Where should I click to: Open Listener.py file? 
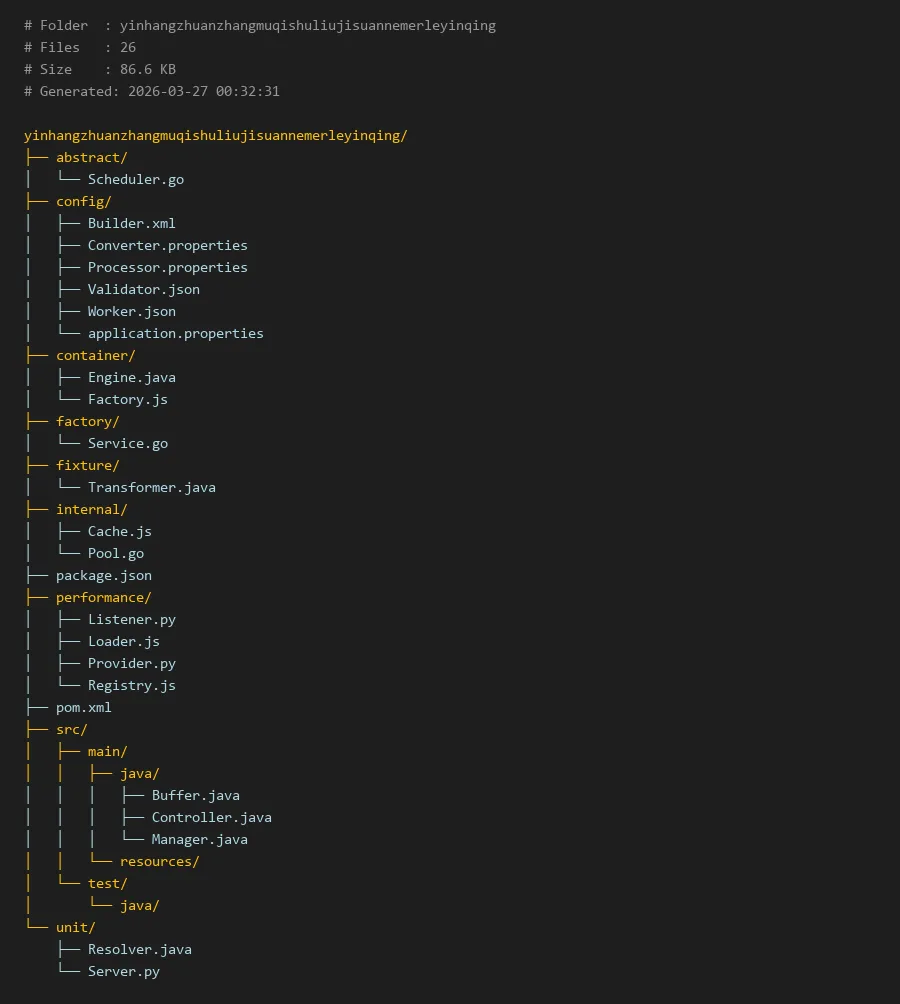(131, 619)
